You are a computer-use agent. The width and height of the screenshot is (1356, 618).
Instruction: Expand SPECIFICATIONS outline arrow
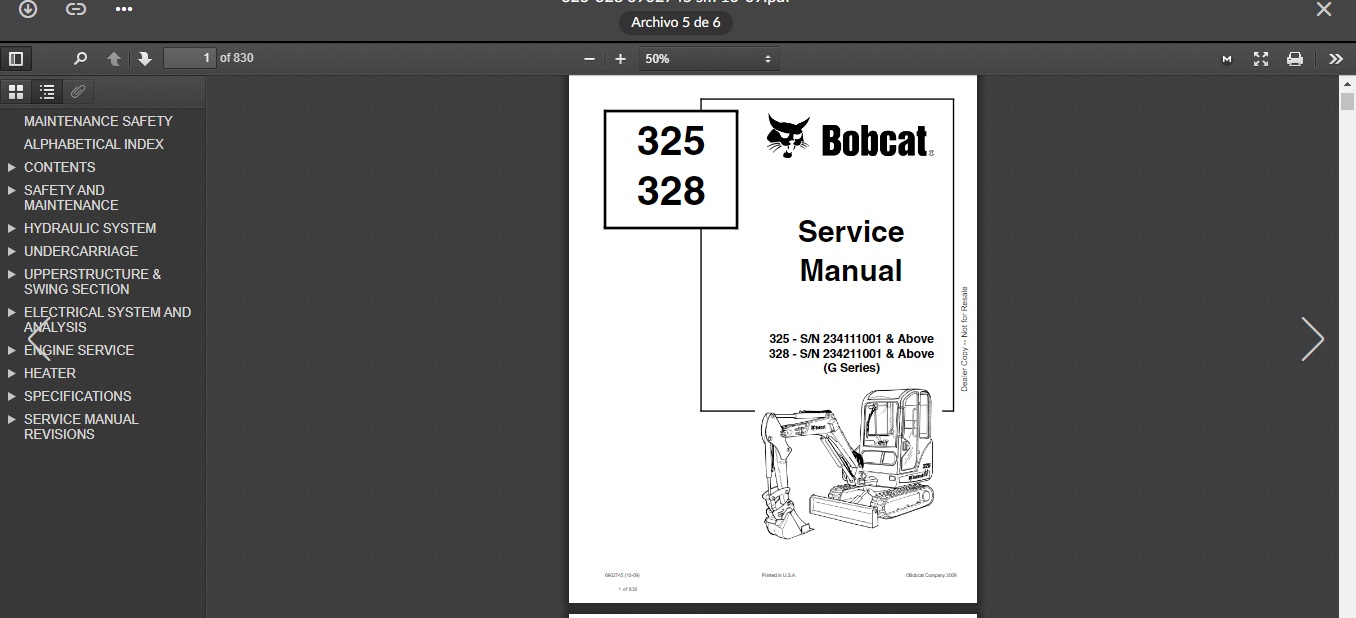click(12, 396)
